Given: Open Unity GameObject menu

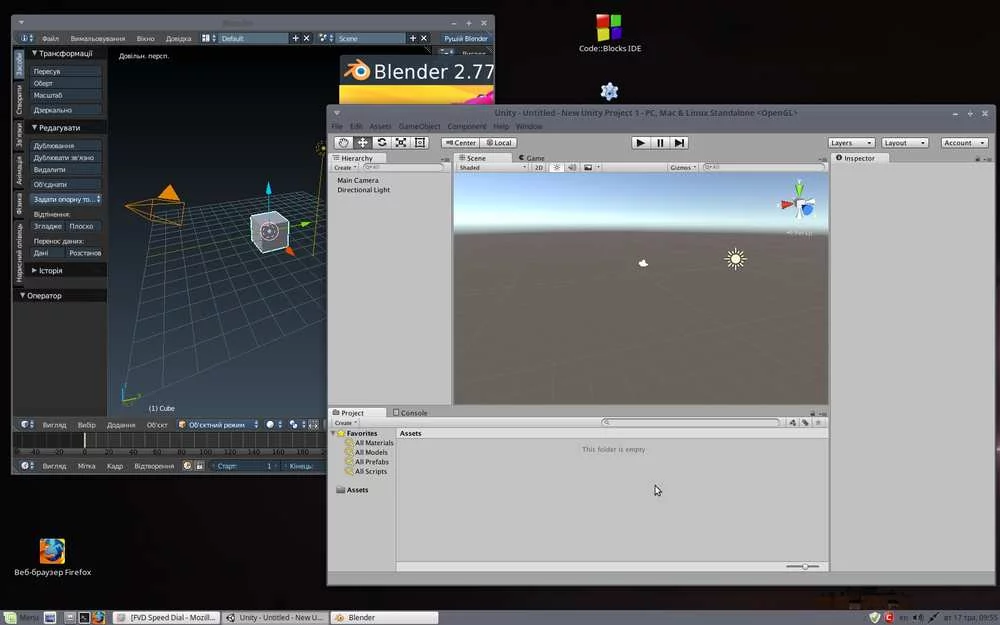Looking at the screenshot, I should pyautogui.click(x=420, y=126).
